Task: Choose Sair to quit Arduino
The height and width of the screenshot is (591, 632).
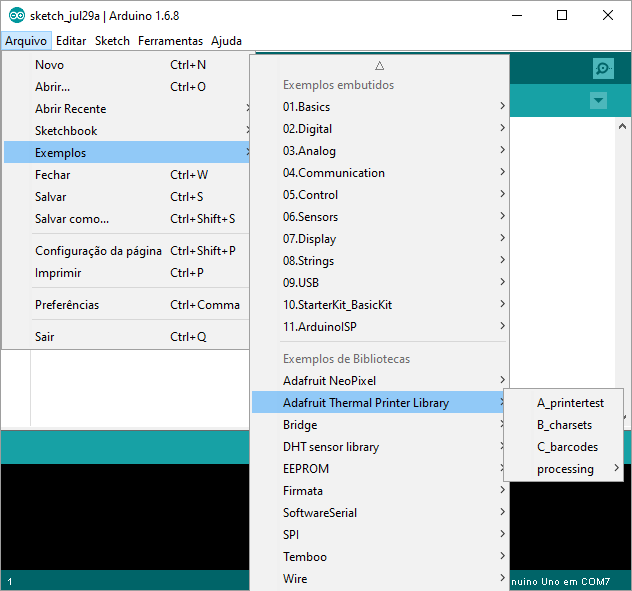Action: (x=127, y=337)
